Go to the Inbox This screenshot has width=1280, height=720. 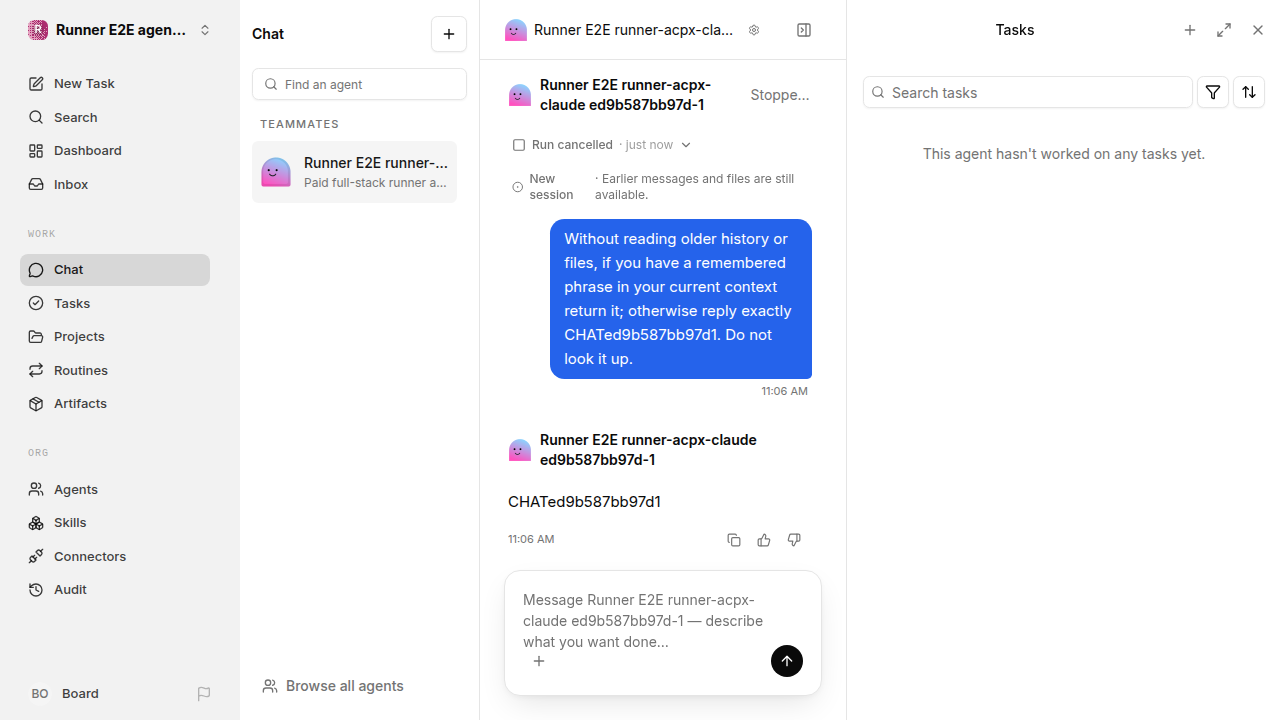[115, 185]
